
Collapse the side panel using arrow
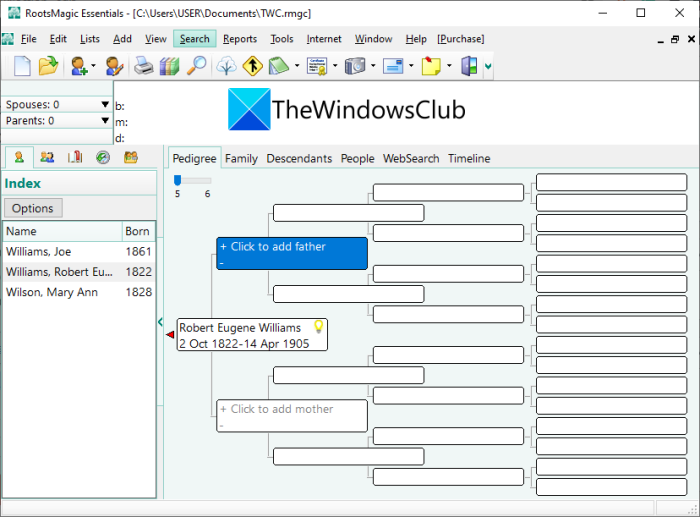[160, 321]
